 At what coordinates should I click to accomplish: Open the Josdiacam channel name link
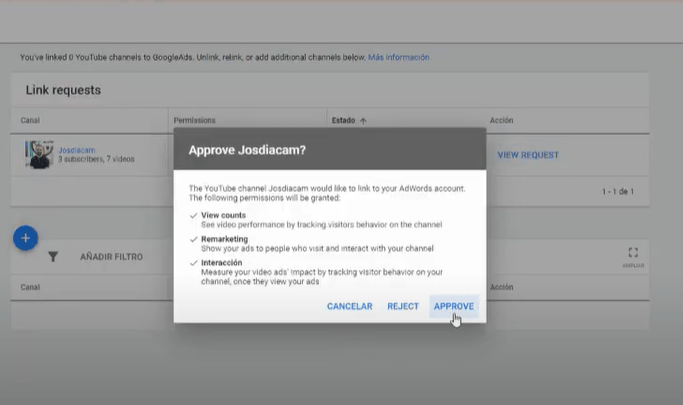click(x=77, y=150)
